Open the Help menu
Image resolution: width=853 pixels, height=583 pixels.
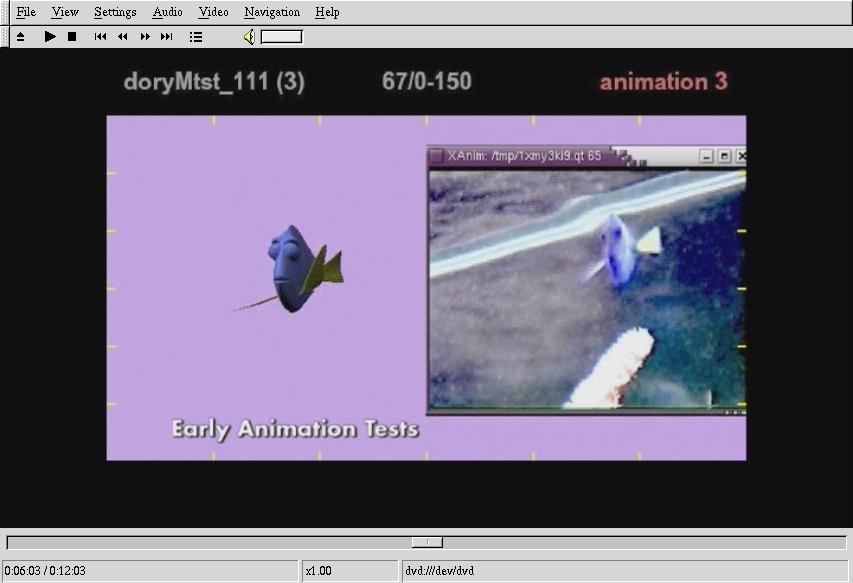(327, 12)
